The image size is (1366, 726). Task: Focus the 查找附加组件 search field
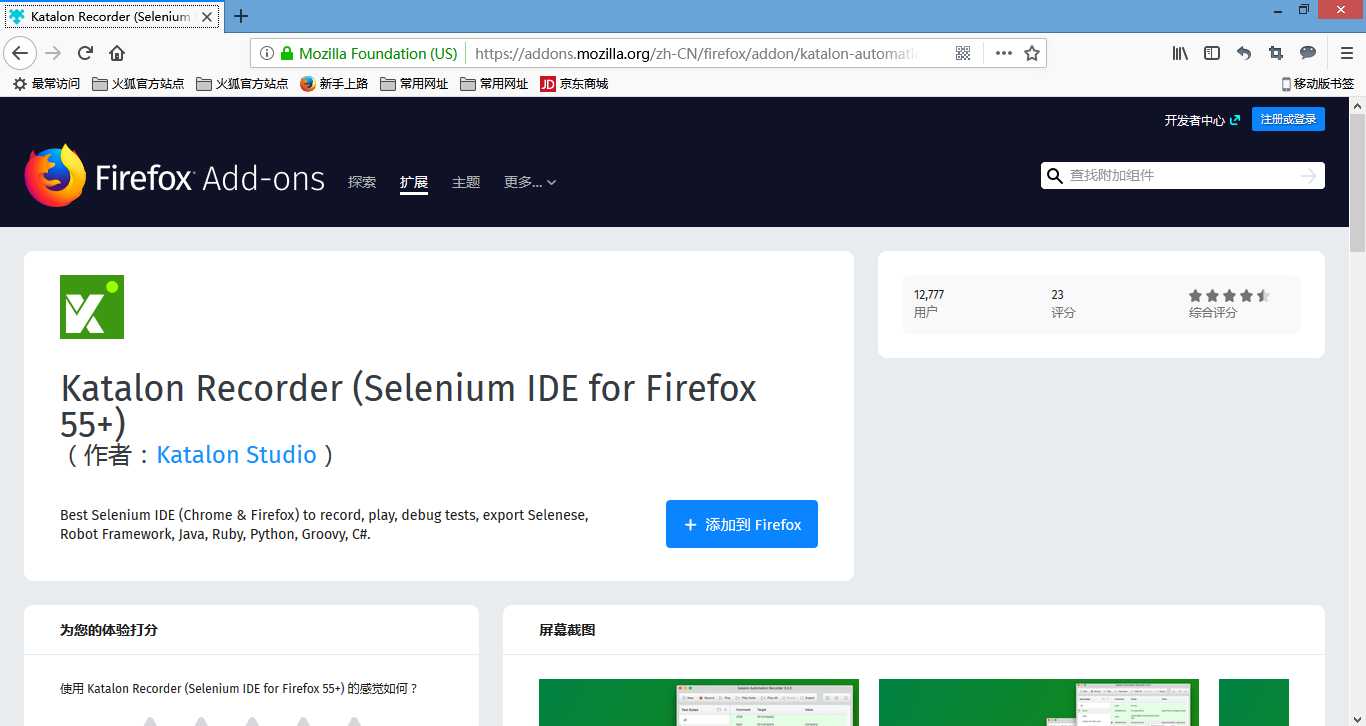pos(1182,176)
